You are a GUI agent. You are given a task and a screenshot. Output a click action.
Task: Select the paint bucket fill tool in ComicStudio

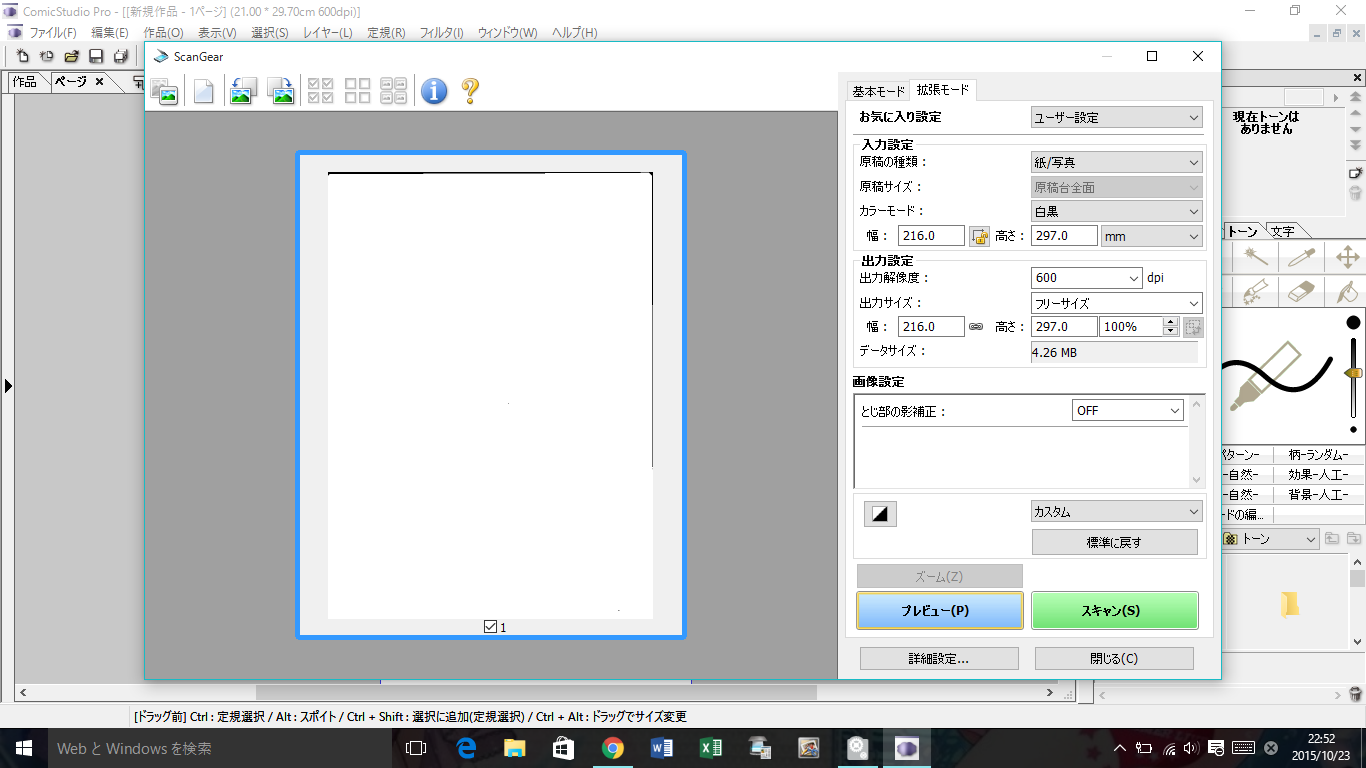pos(1346,291)
